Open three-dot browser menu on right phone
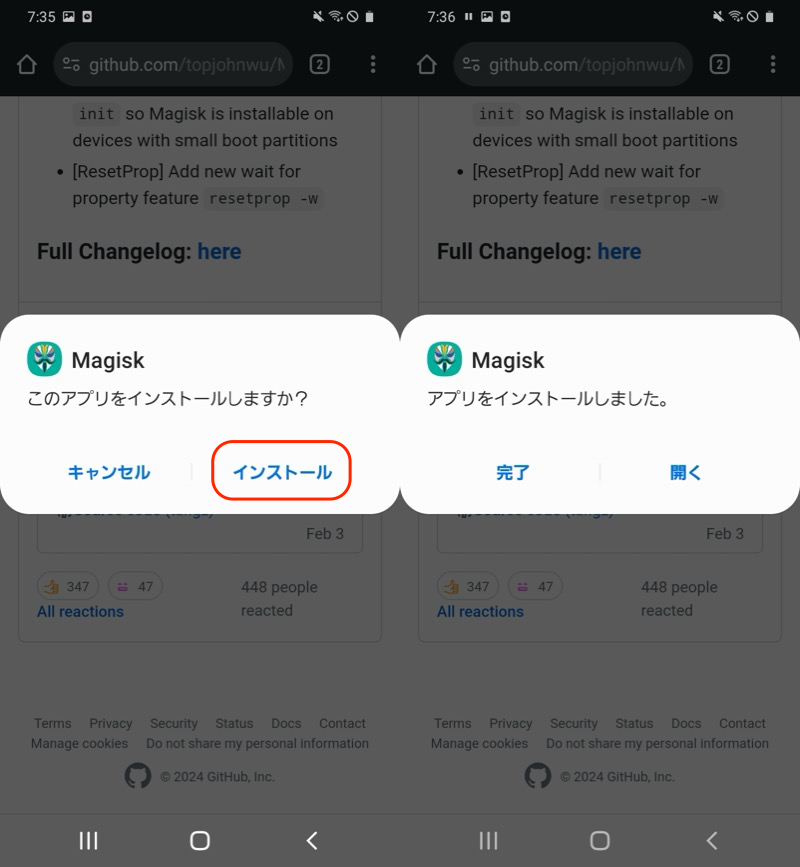Image resolution: width=800 pixels, height=867 pixels. coord(773,65)
